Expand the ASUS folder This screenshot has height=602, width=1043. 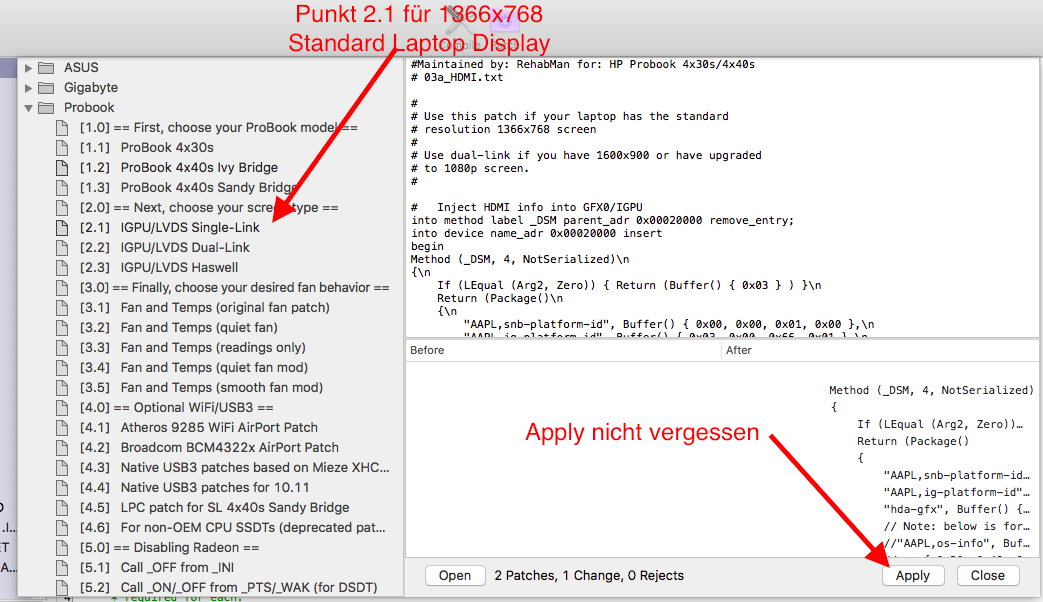(x=28, y=68)
